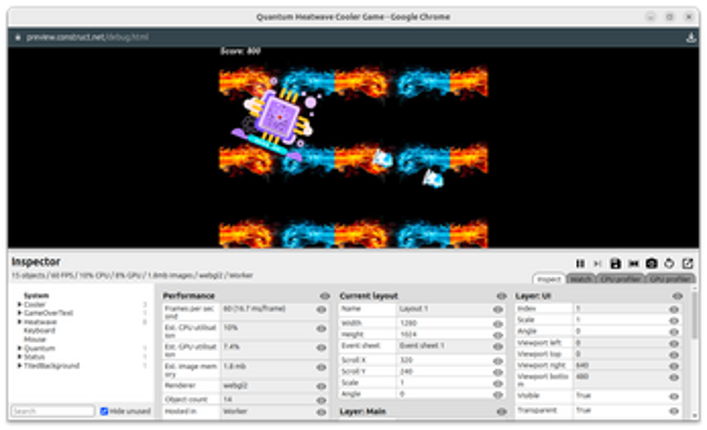This screenshot has height=430, width=707.
Task: Step one frame forward in debugger
Action: (597, 263)
